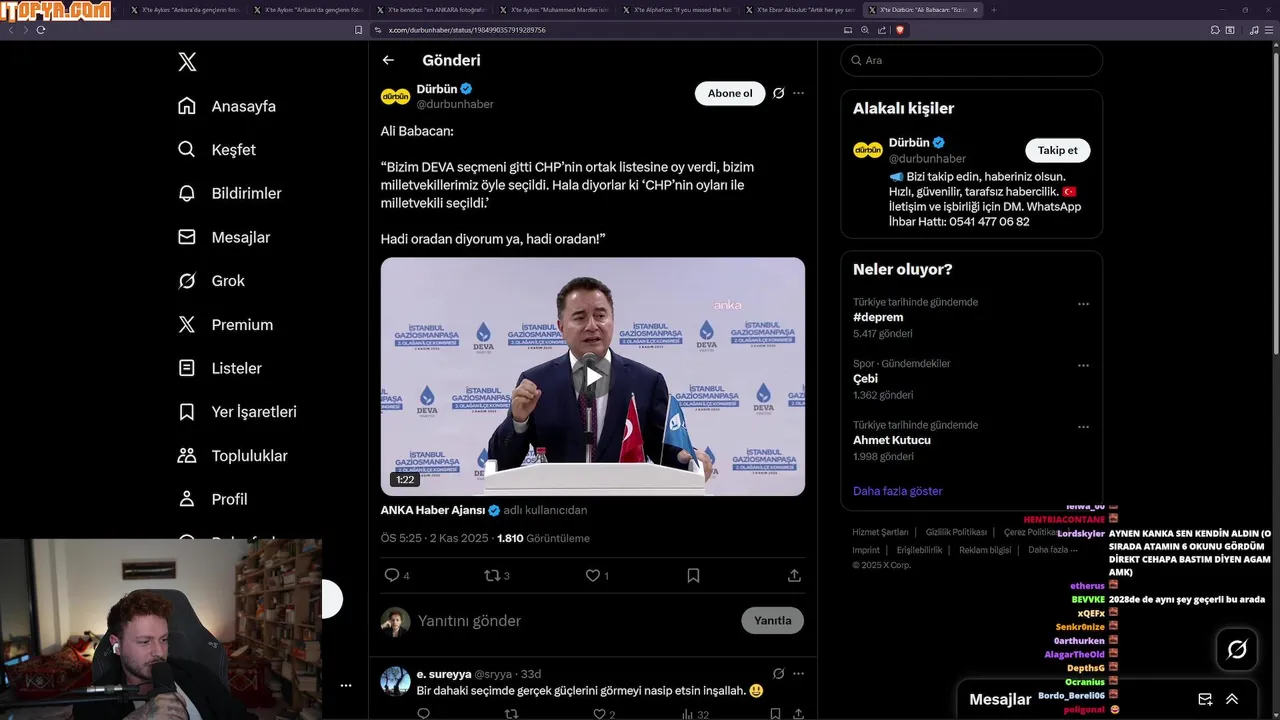The height and width of the screenshot is (720, 1280).
Task: Click the share icon on Dürbün's post
Action: (794, 575)
